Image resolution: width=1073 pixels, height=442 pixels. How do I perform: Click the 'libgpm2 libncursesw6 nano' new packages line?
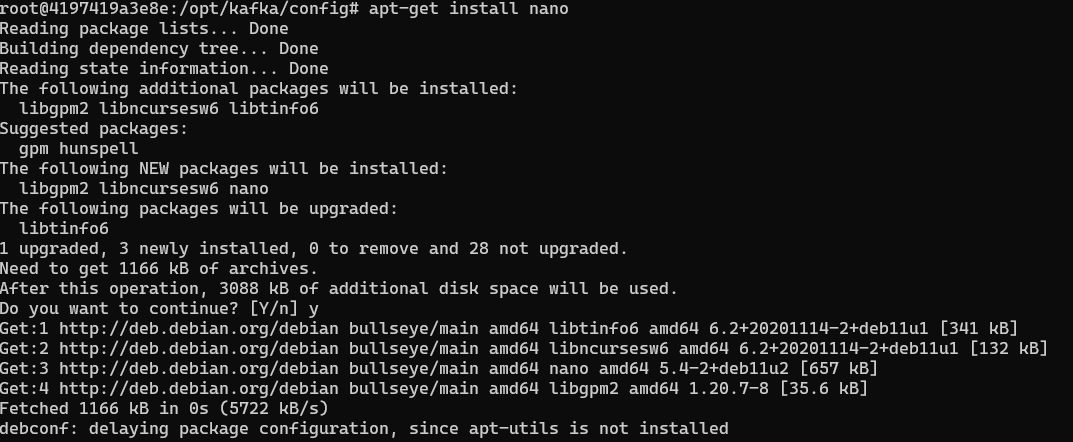tap(144, 189)
